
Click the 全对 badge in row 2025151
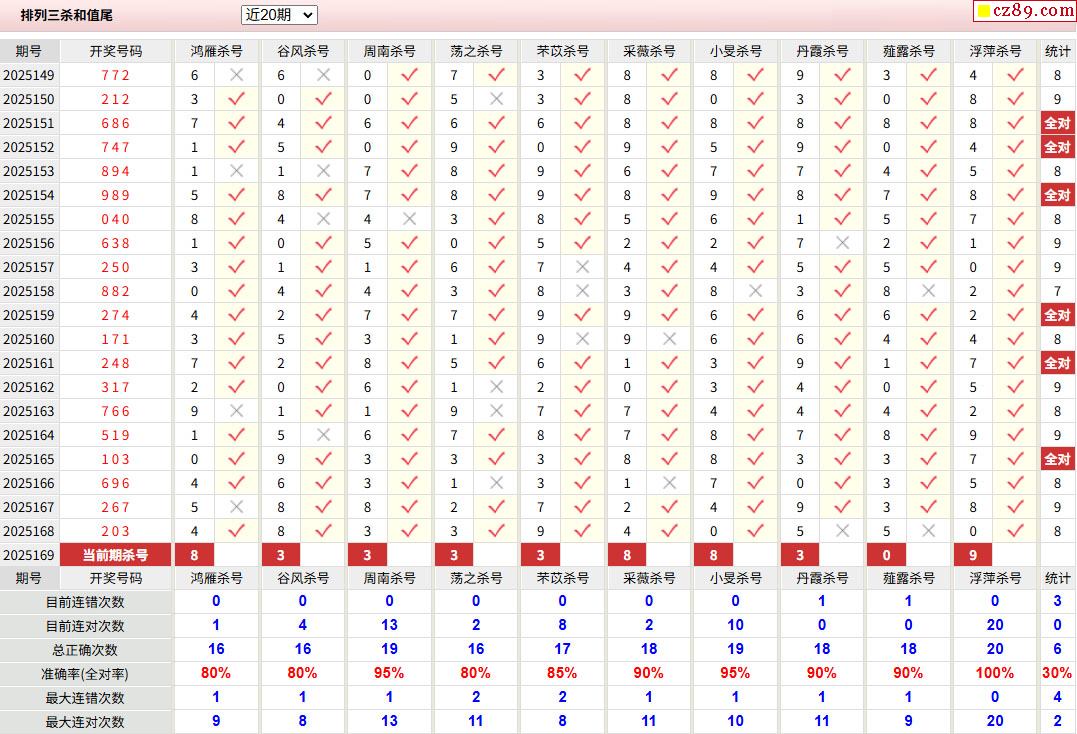coord(1058,124)
